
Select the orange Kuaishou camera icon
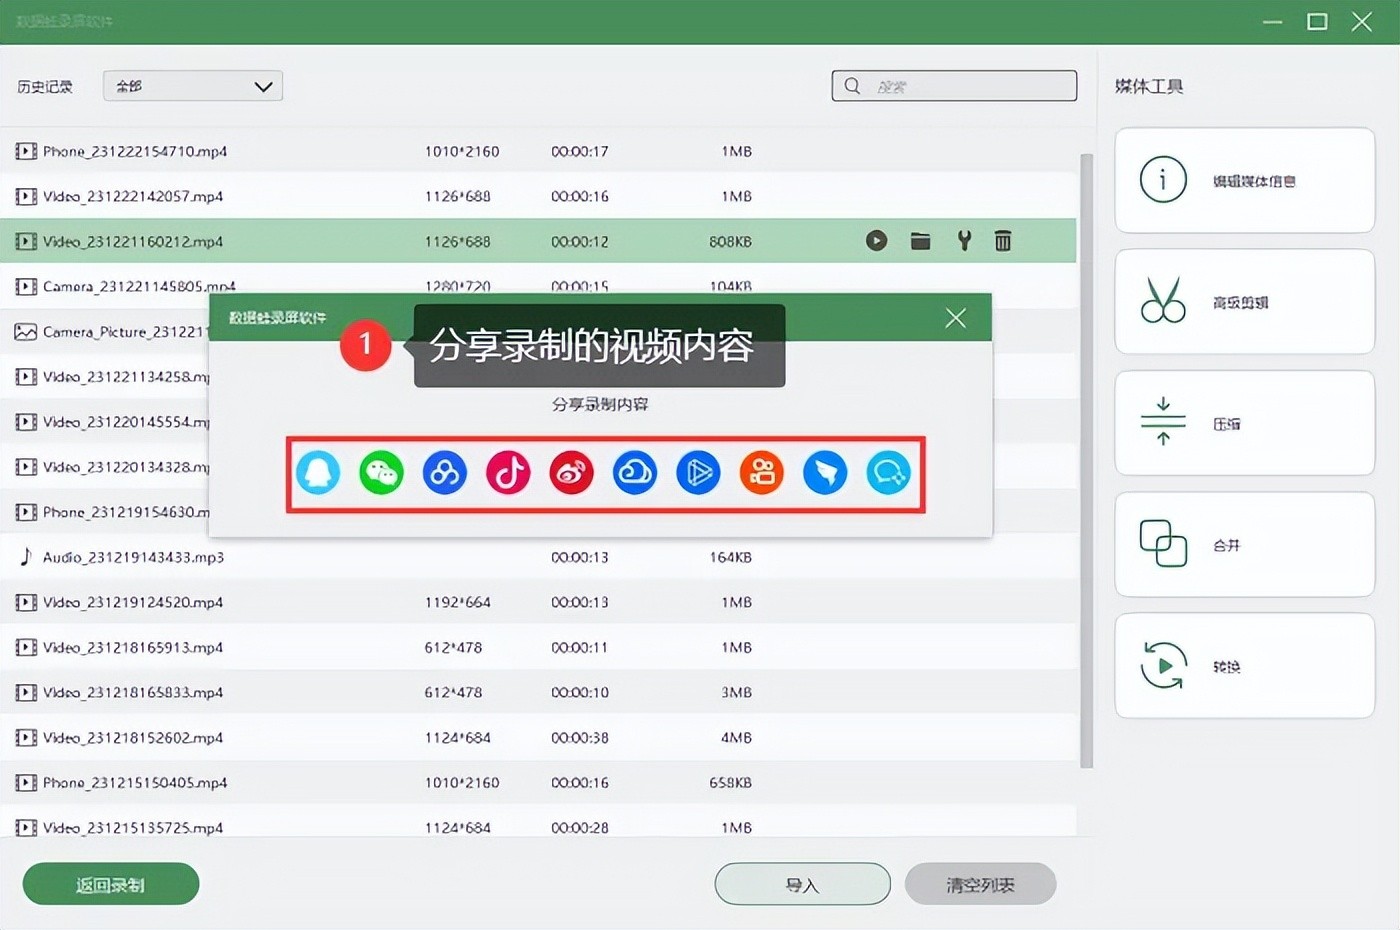pos(761,473)
